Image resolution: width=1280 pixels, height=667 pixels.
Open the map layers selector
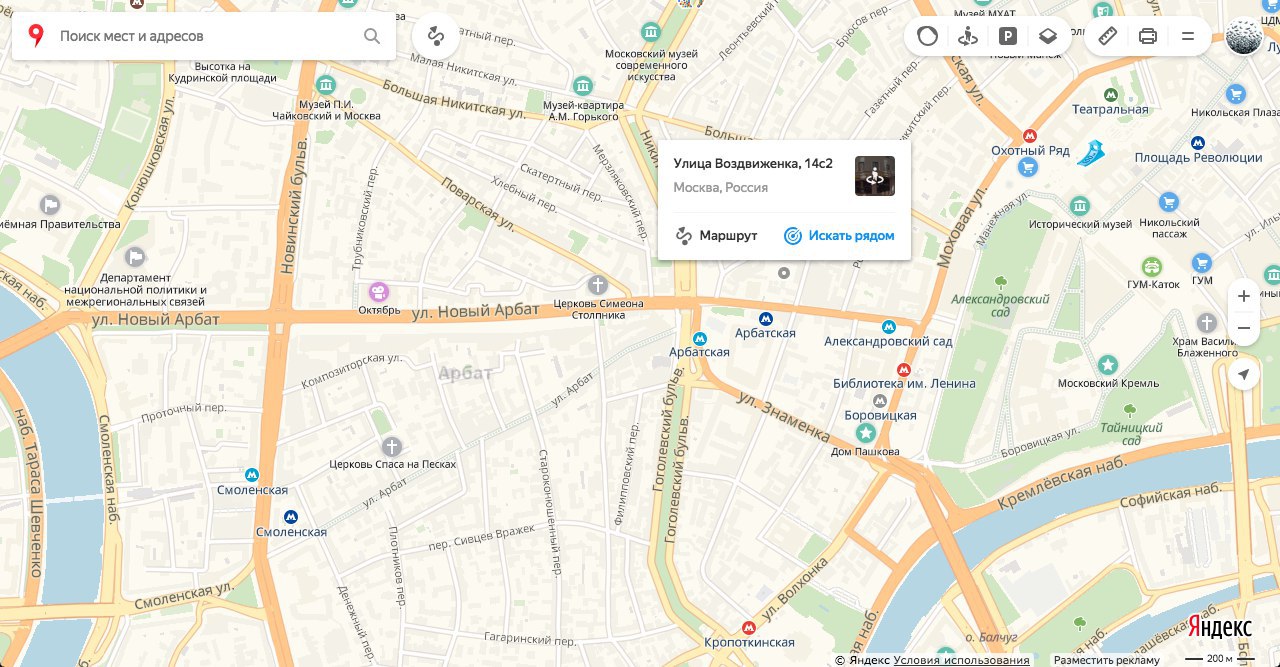pos(1047,37)
